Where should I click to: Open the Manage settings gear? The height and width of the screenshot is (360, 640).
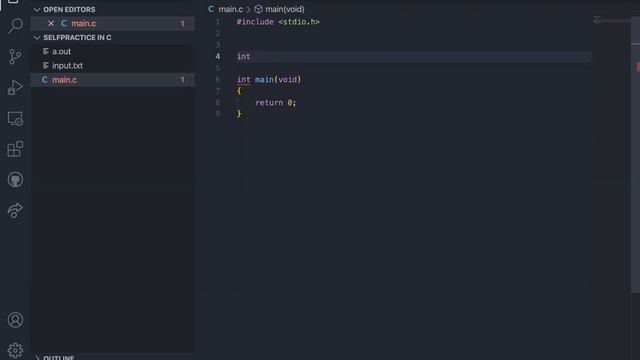click(x=15, y=350)
